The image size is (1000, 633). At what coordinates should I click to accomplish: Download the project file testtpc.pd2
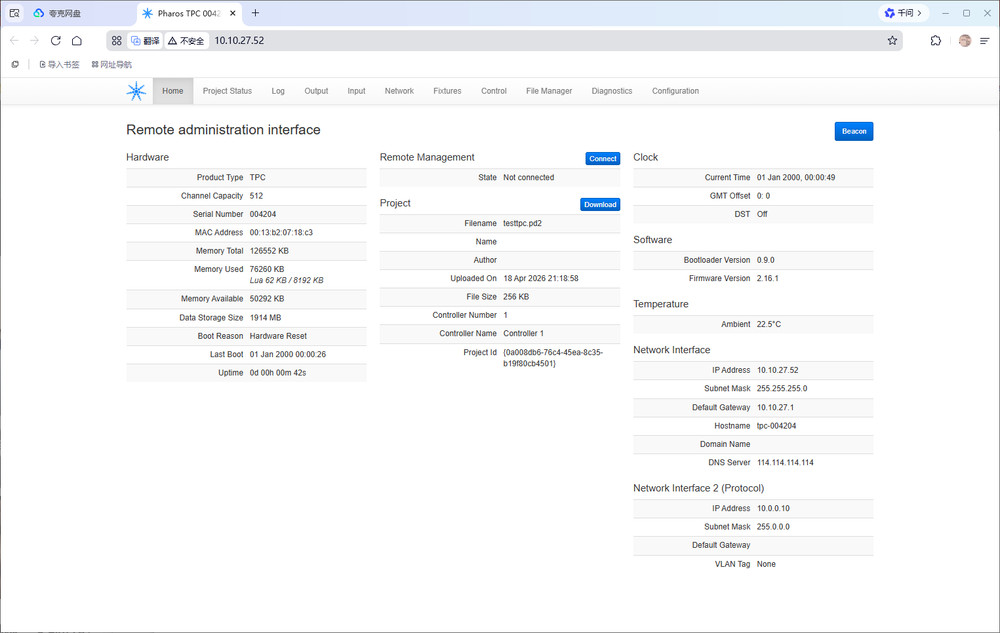[600, 204]
